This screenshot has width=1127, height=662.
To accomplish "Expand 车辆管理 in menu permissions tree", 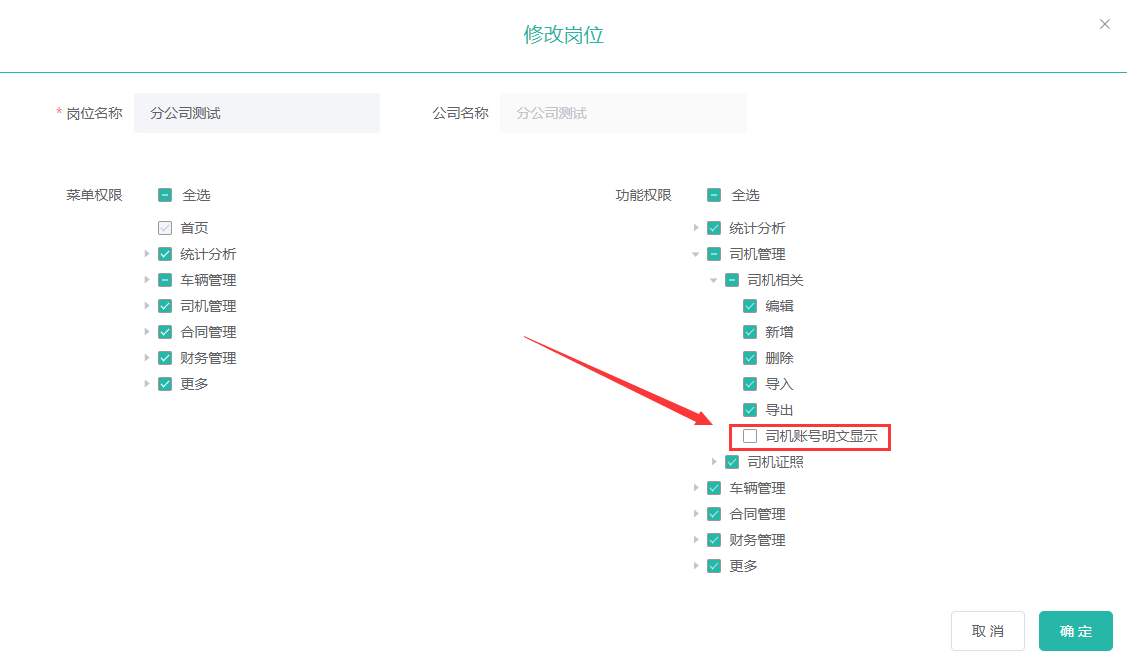I will tap(147, 280).
